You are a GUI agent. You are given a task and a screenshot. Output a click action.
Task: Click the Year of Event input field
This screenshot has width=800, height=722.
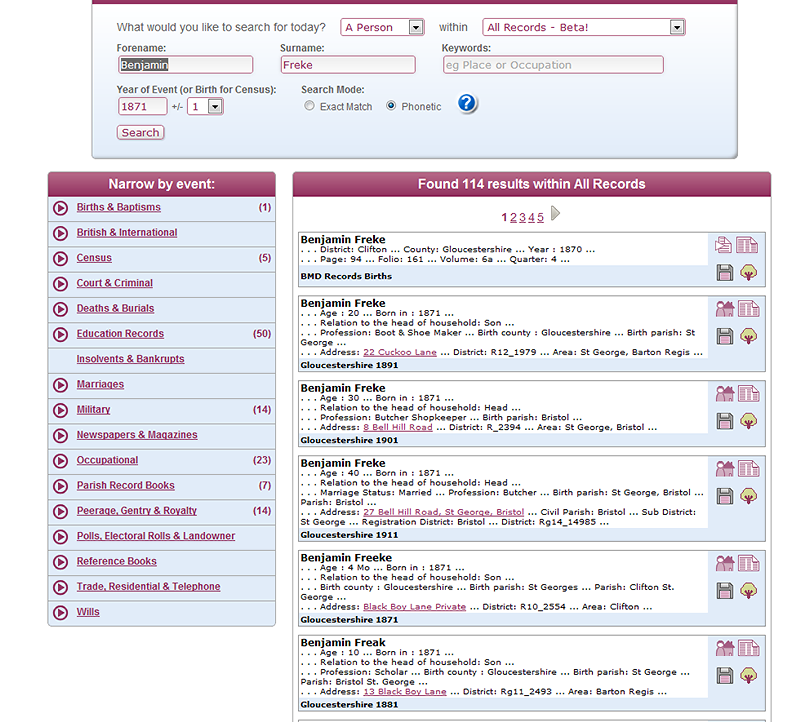point(142,107)
